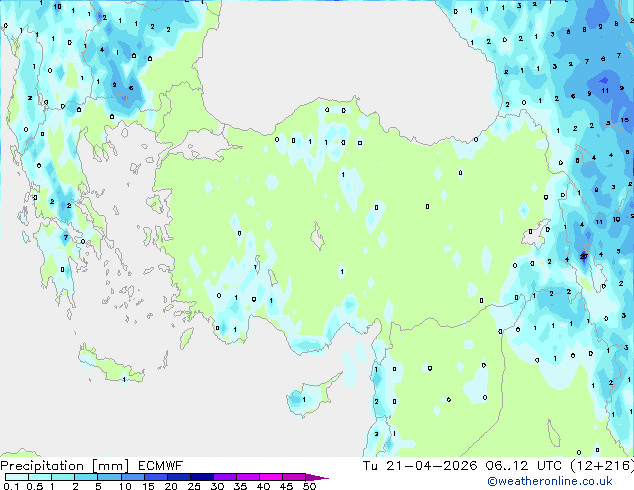The image size is (634, 490).
Task: Click the "1" value on Crete
Action: (124, 379)
